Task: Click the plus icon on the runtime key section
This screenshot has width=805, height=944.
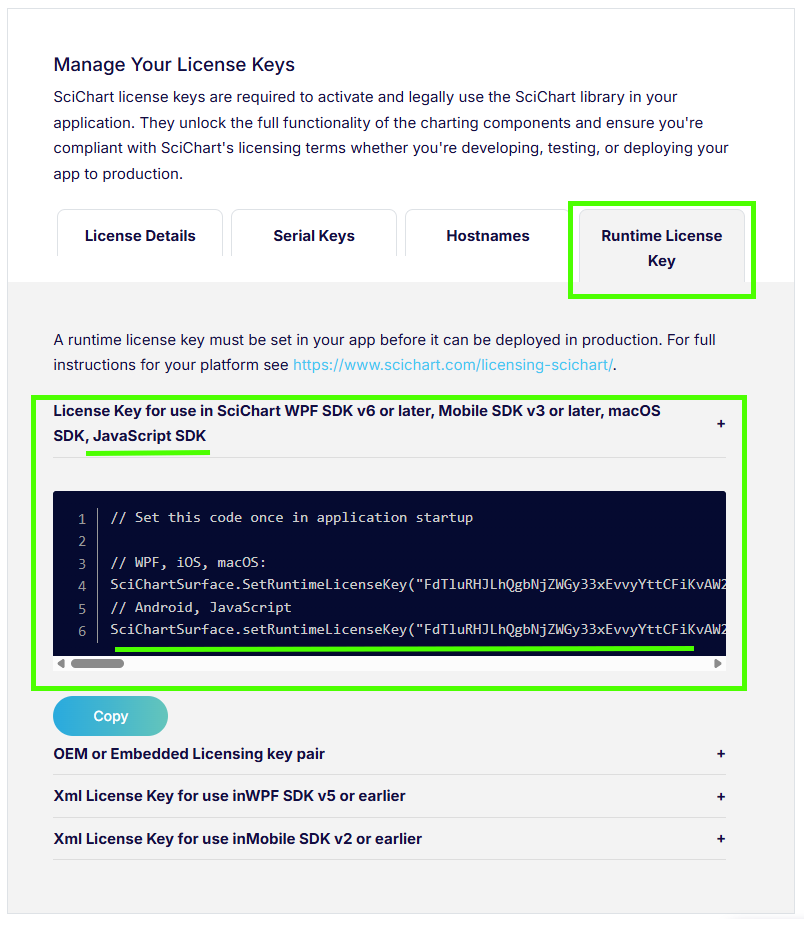Action: [x=721, y=423]
